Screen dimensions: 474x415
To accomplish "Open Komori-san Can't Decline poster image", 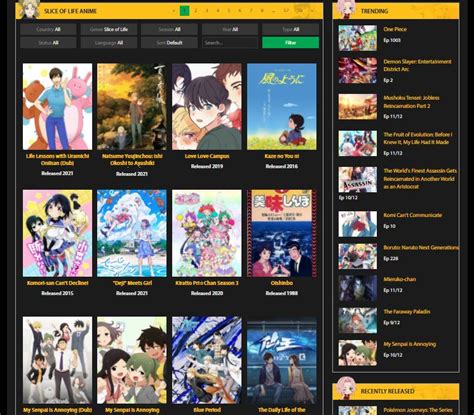I will pos(57,233).
